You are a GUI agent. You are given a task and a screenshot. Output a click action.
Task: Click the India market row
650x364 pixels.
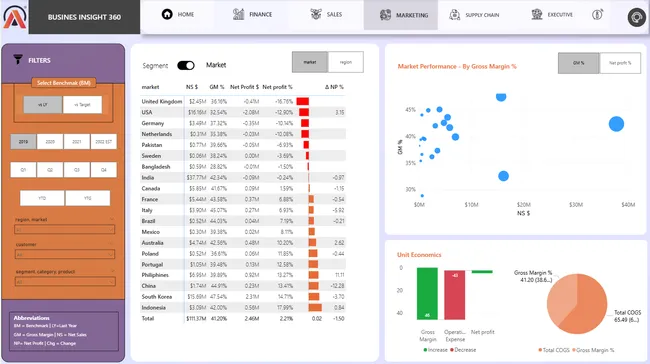(x=243, y=177)
